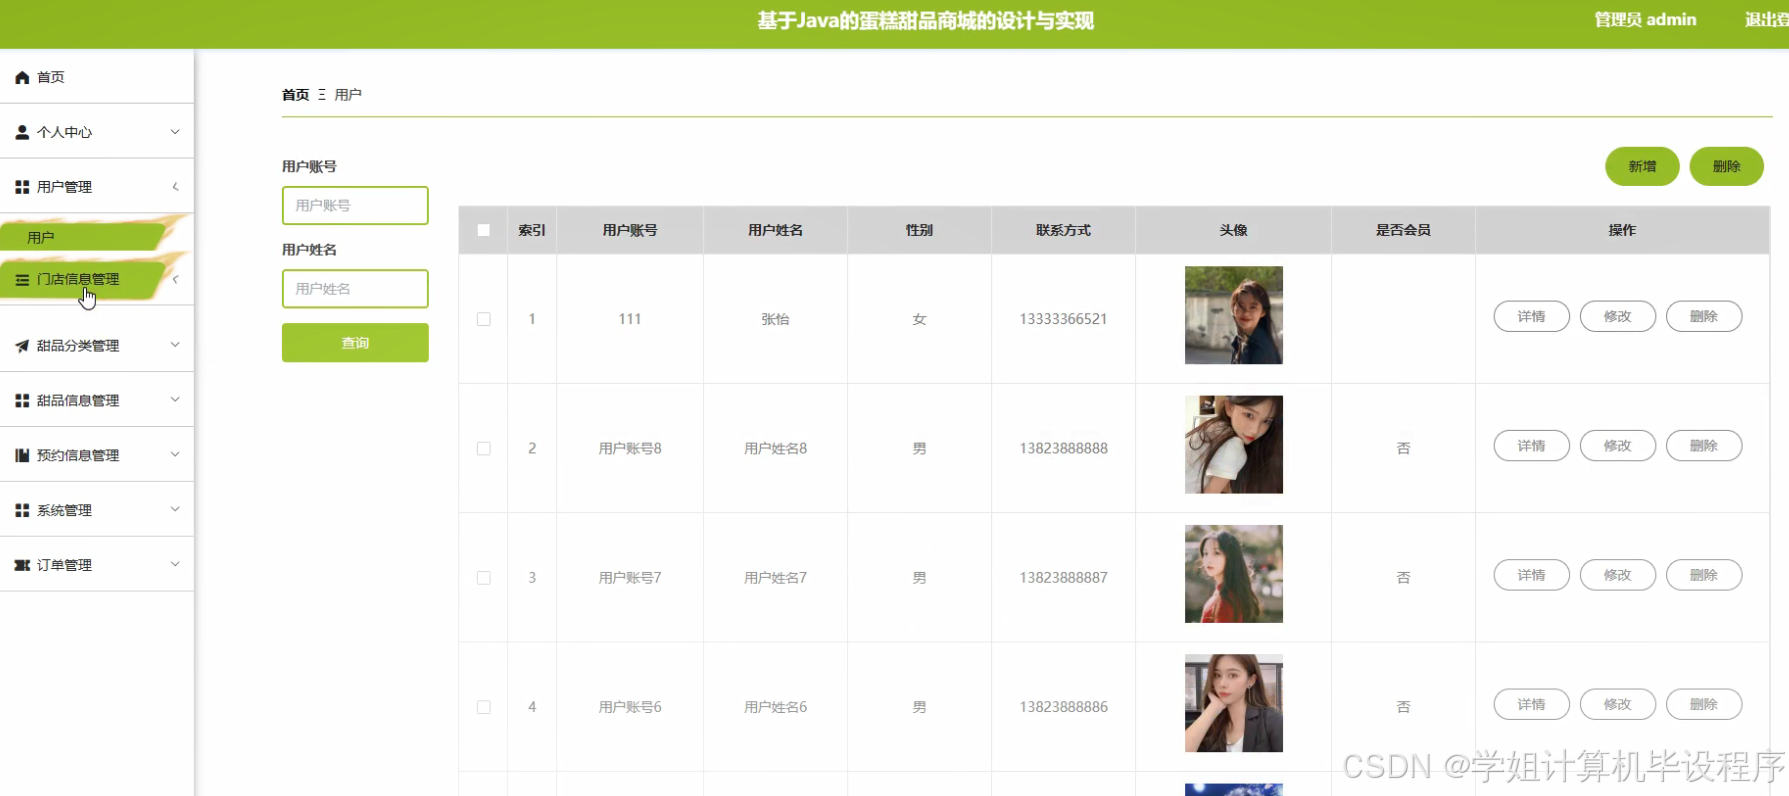
Task: Click the icon beside 订单管理
Action: coord(22,565)
